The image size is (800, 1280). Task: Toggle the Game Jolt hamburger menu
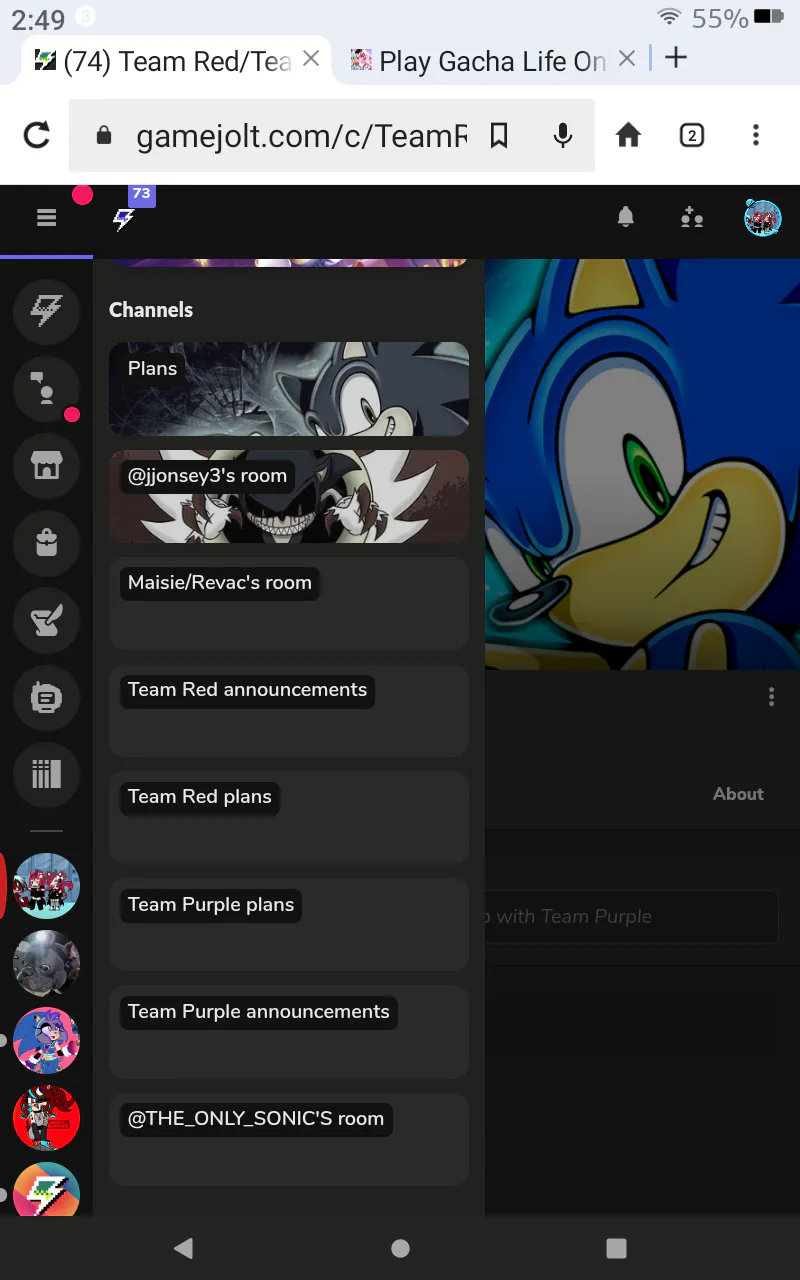(x=46, y=217)
